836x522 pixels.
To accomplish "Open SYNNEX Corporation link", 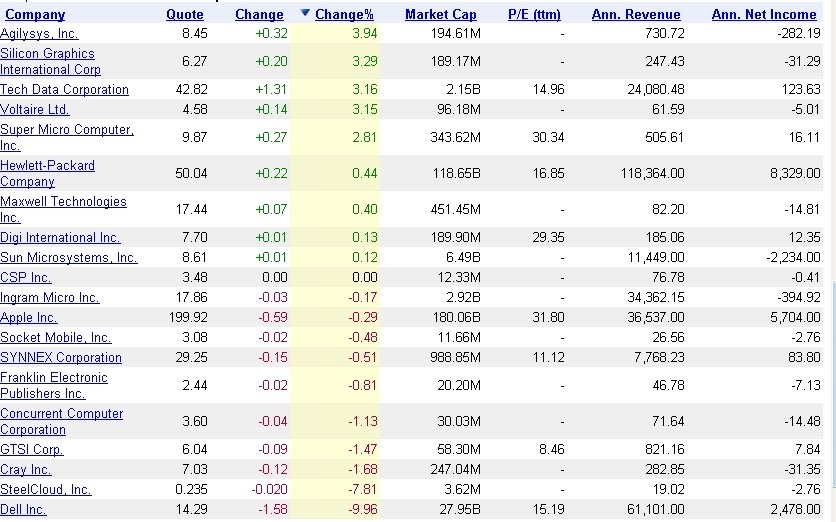I will [61, 357].
